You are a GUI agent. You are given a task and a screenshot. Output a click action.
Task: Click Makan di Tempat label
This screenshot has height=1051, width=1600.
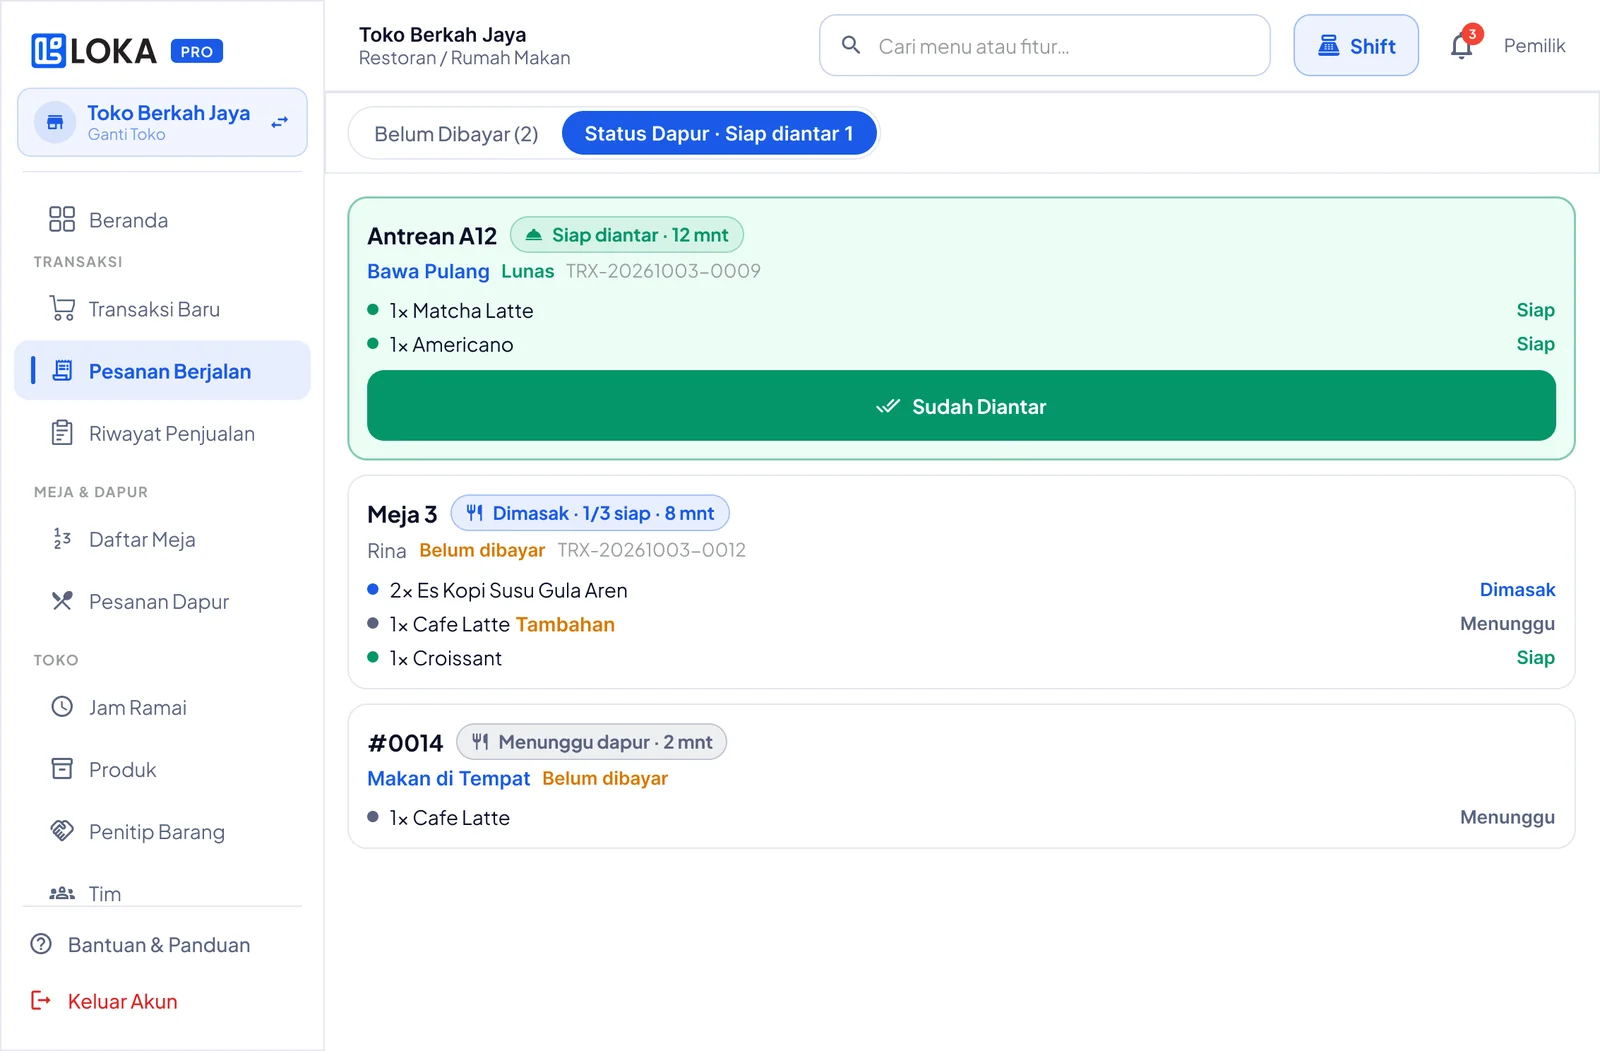[448, 778]
